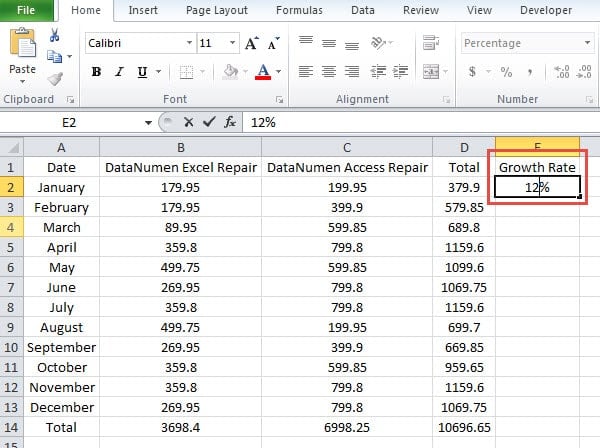Switch to the Formulas tab
600x448 pixels.
click(299, 10)
